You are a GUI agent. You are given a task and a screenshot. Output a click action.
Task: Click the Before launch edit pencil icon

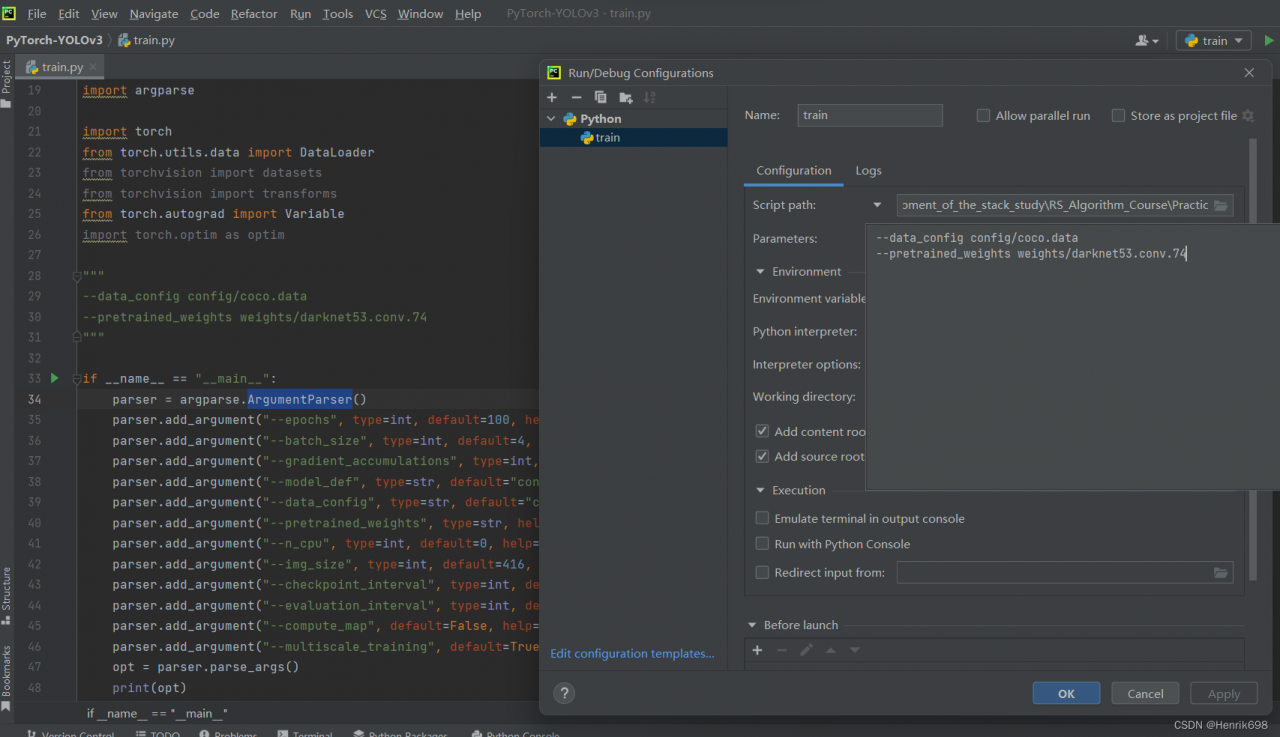(806, 650)
